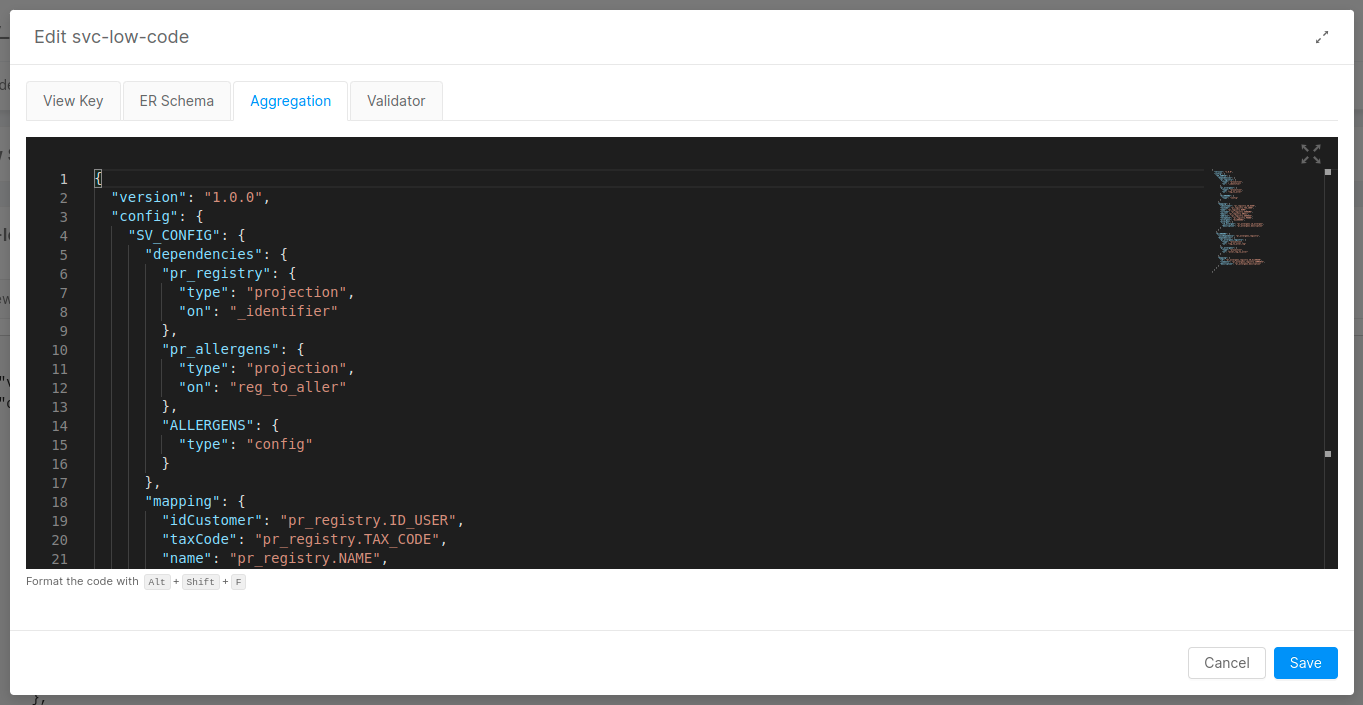Expand the Edit svc-low-code dialog to fullscreen
Screen dimensions: 1363x705
tap(1321, 36)
